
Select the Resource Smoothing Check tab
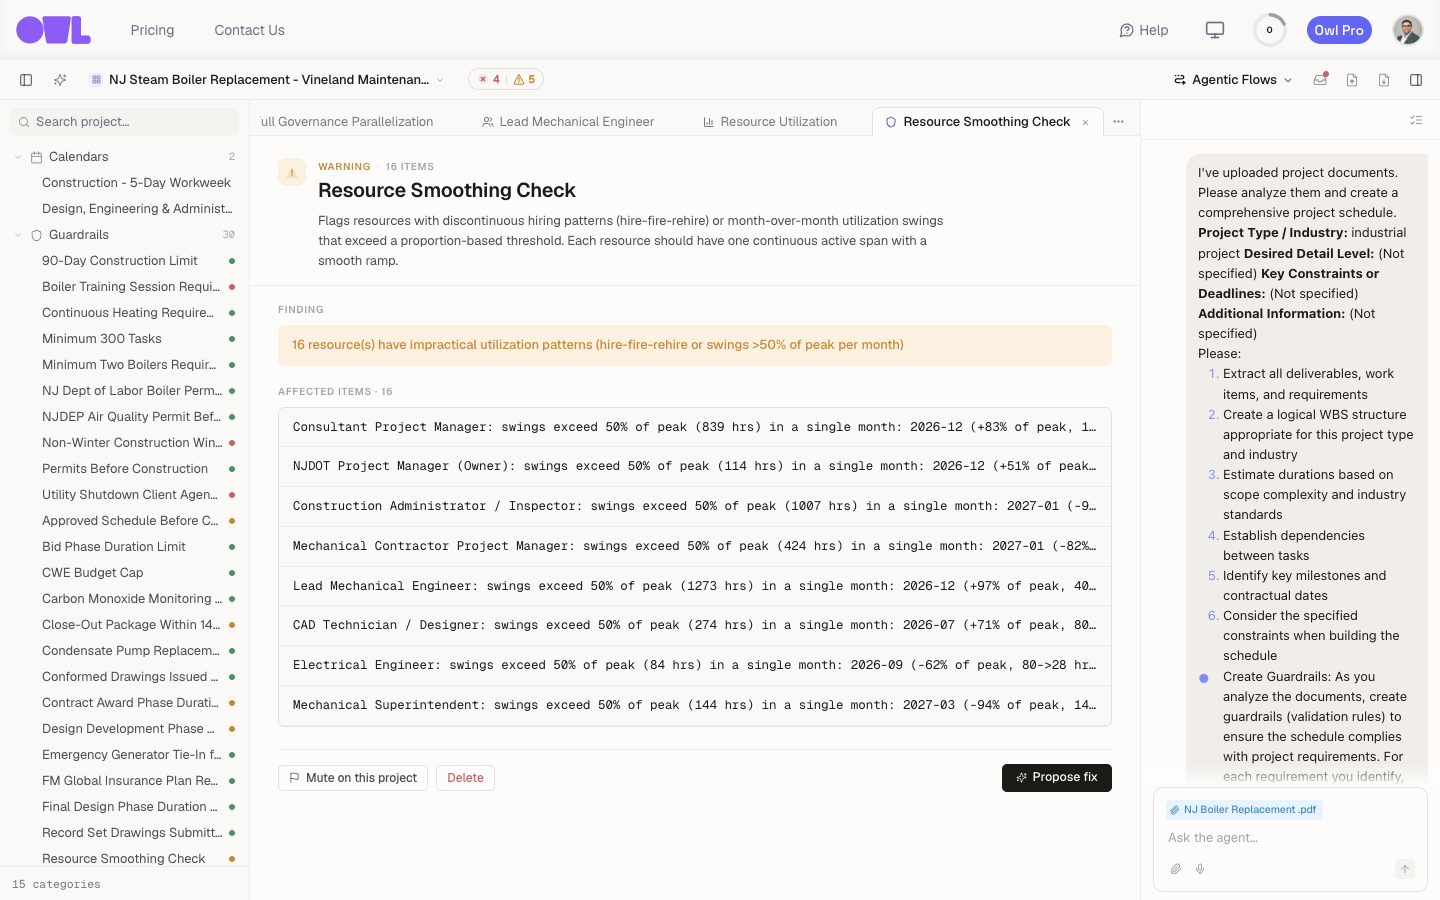[x=986, y=122]
